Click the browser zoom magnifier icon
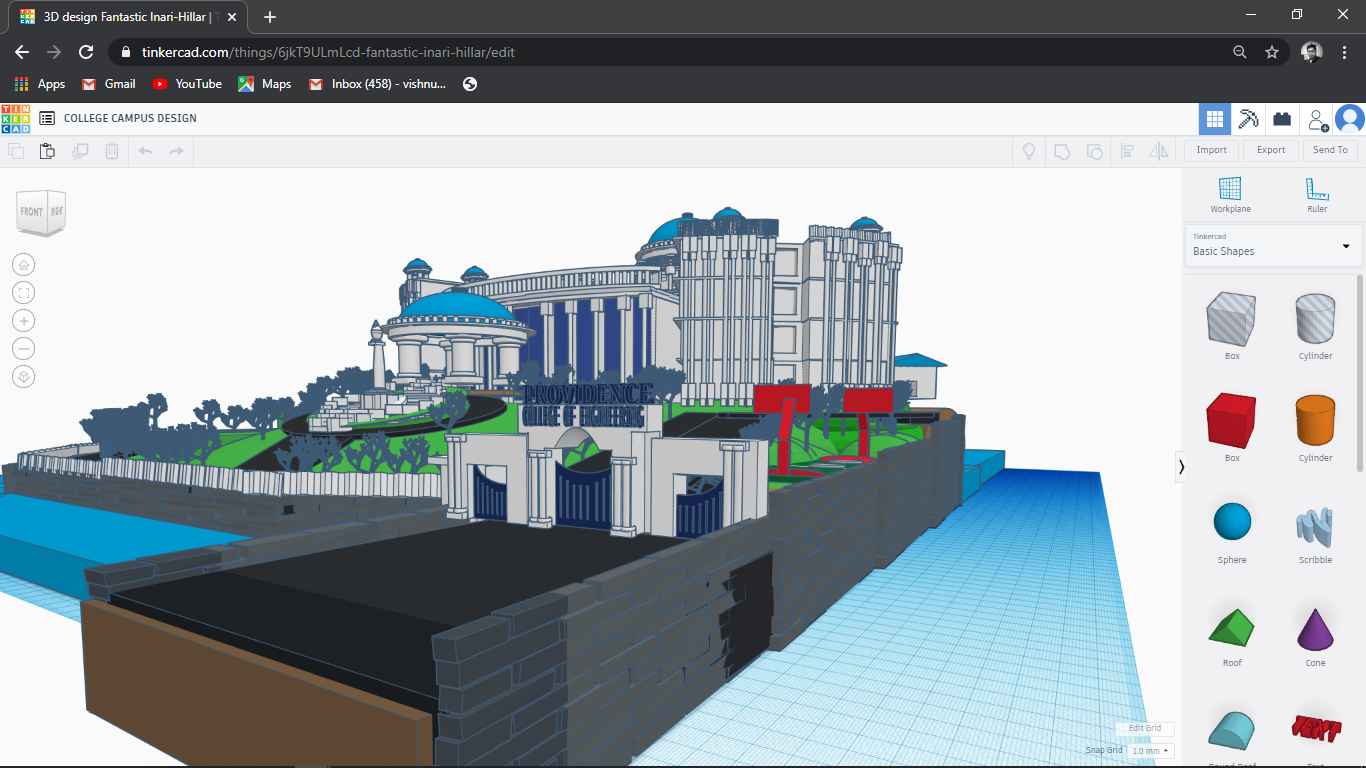The height and width of the screenshot is (768, 1366). pos(1240,52)
